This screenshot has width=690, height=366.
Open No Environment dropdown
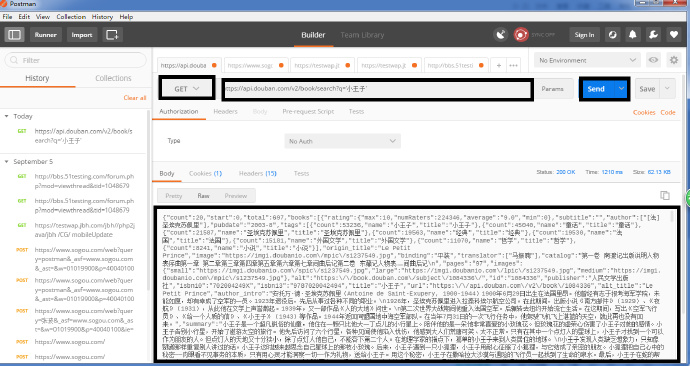587,60
